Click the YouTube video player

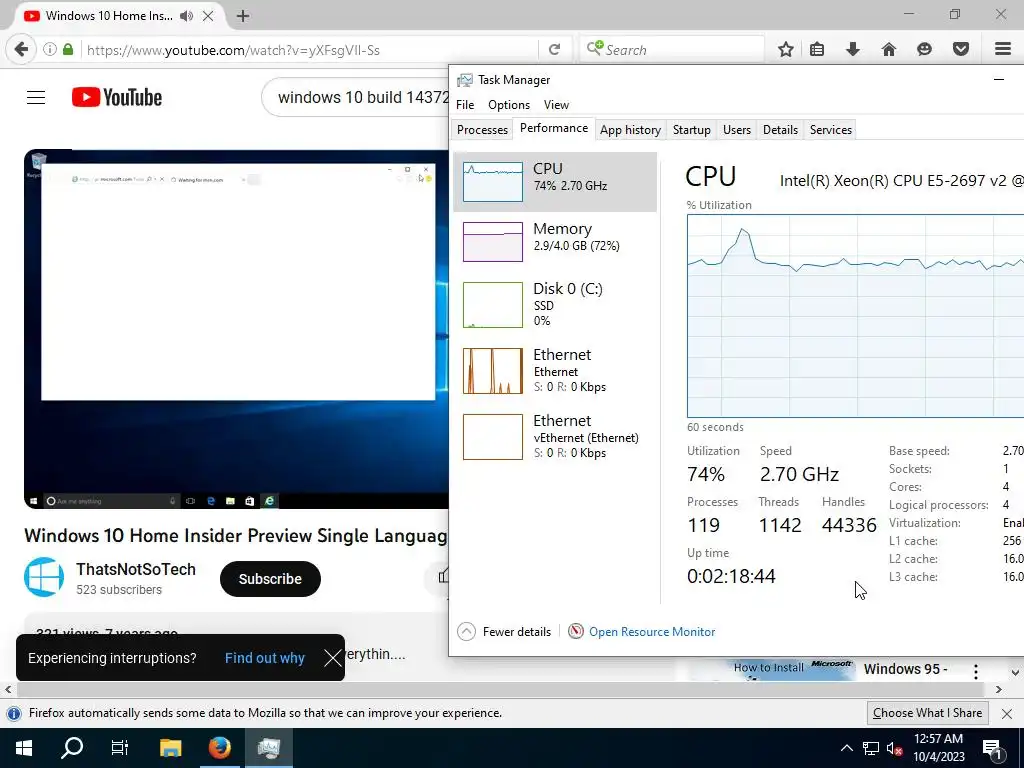coord(236,328)
